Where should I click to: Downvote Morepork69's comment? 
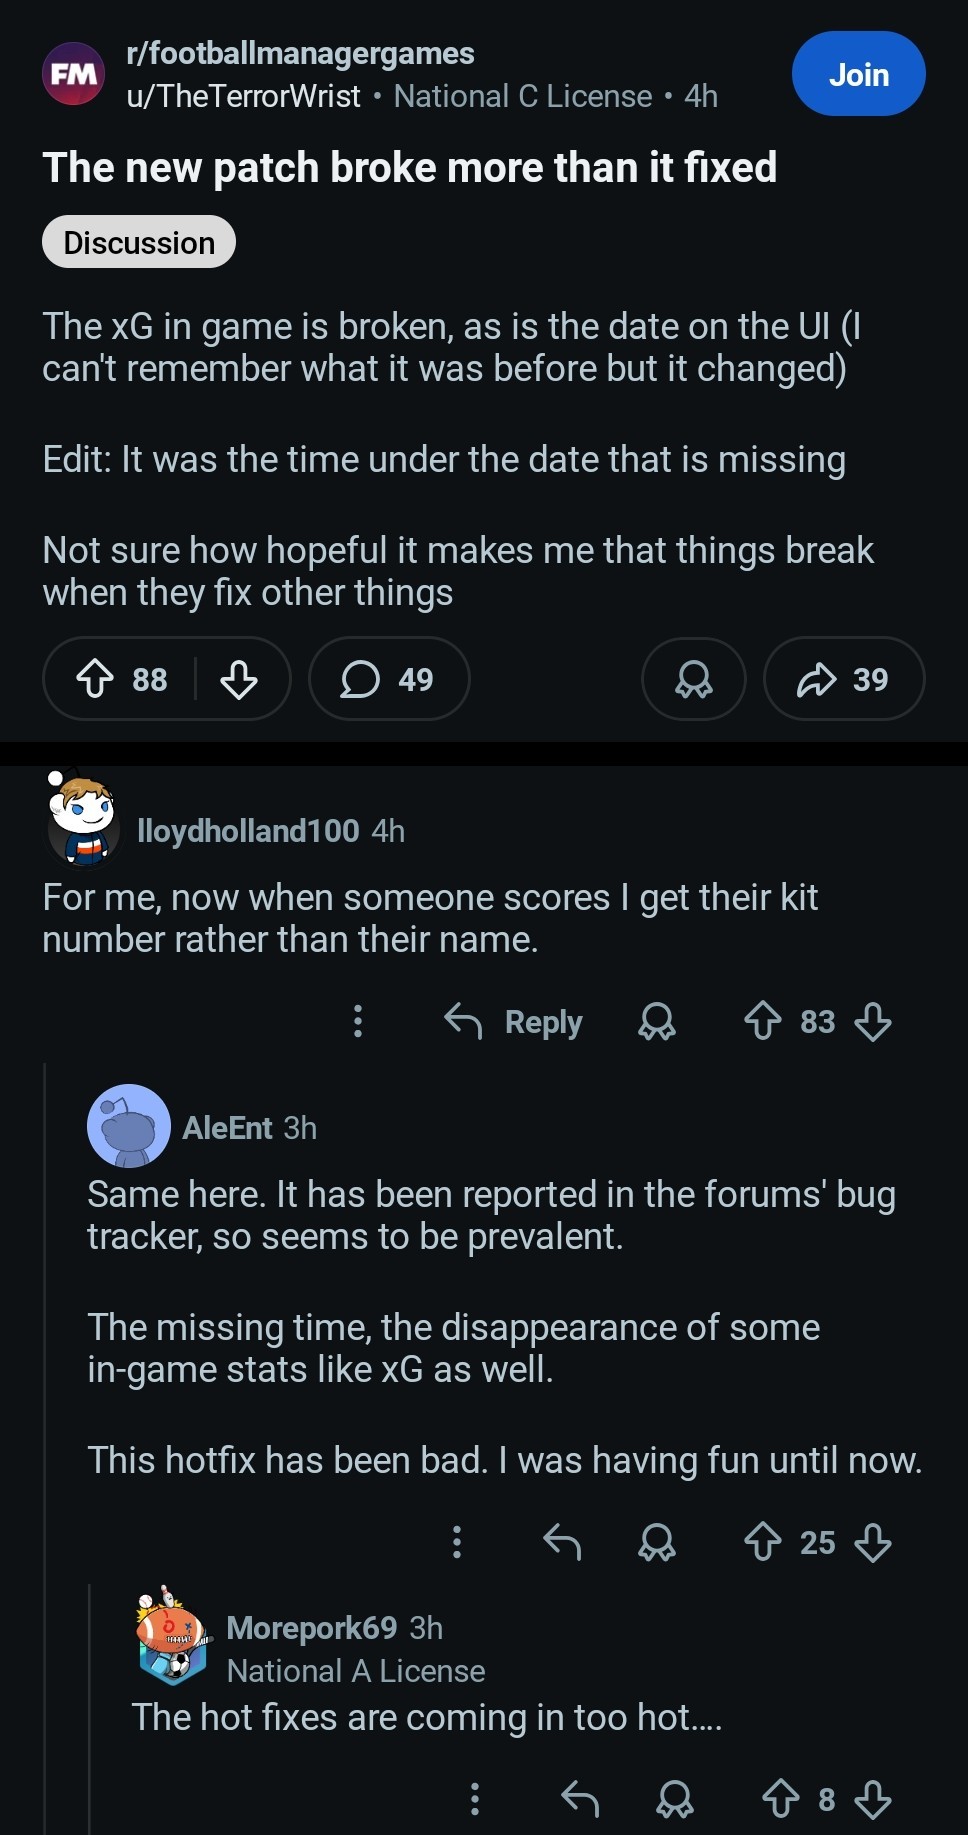point(873,1799)
